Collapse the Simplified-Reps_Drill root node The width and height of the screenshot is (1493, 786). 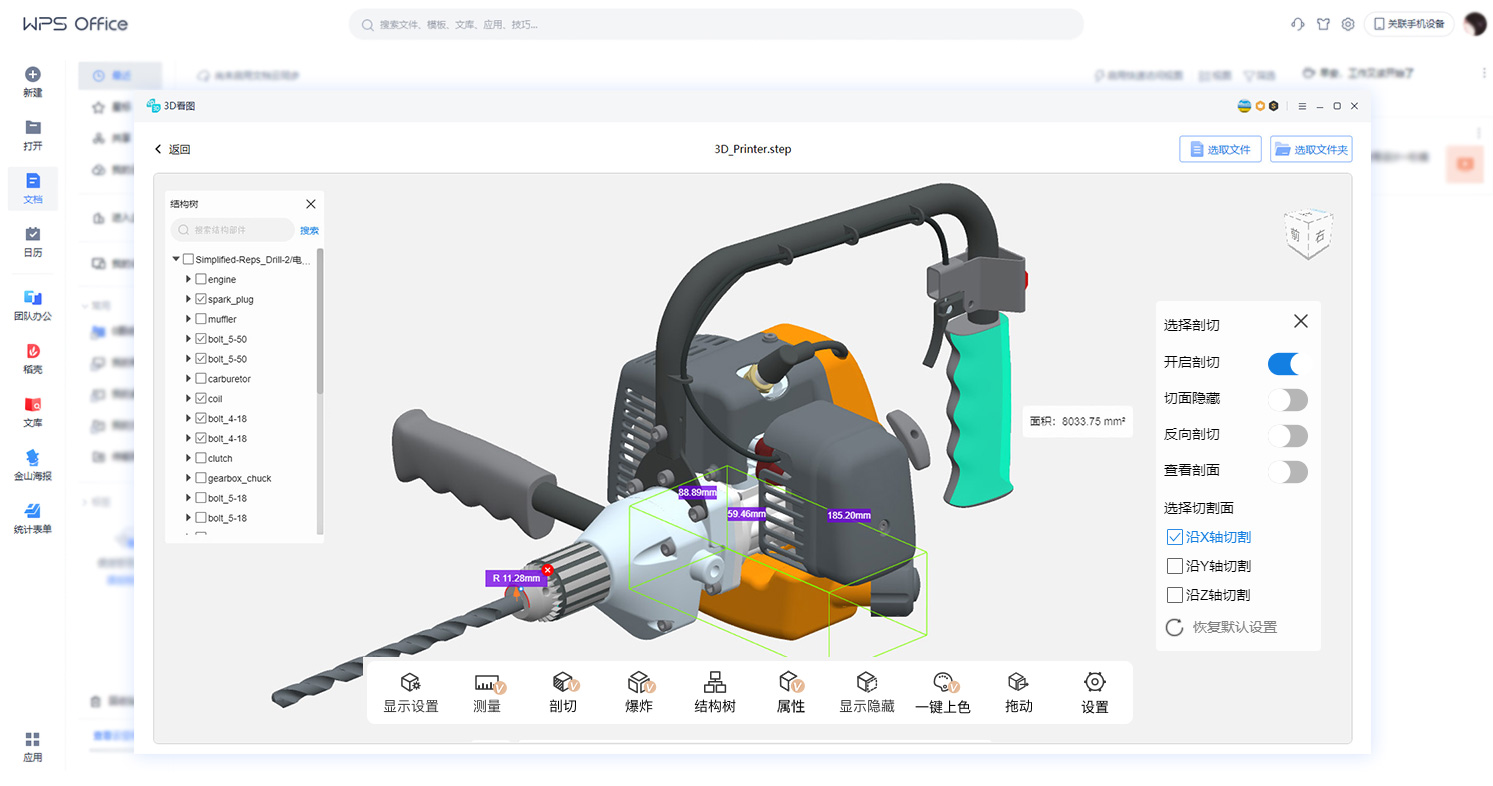(176, 259)
